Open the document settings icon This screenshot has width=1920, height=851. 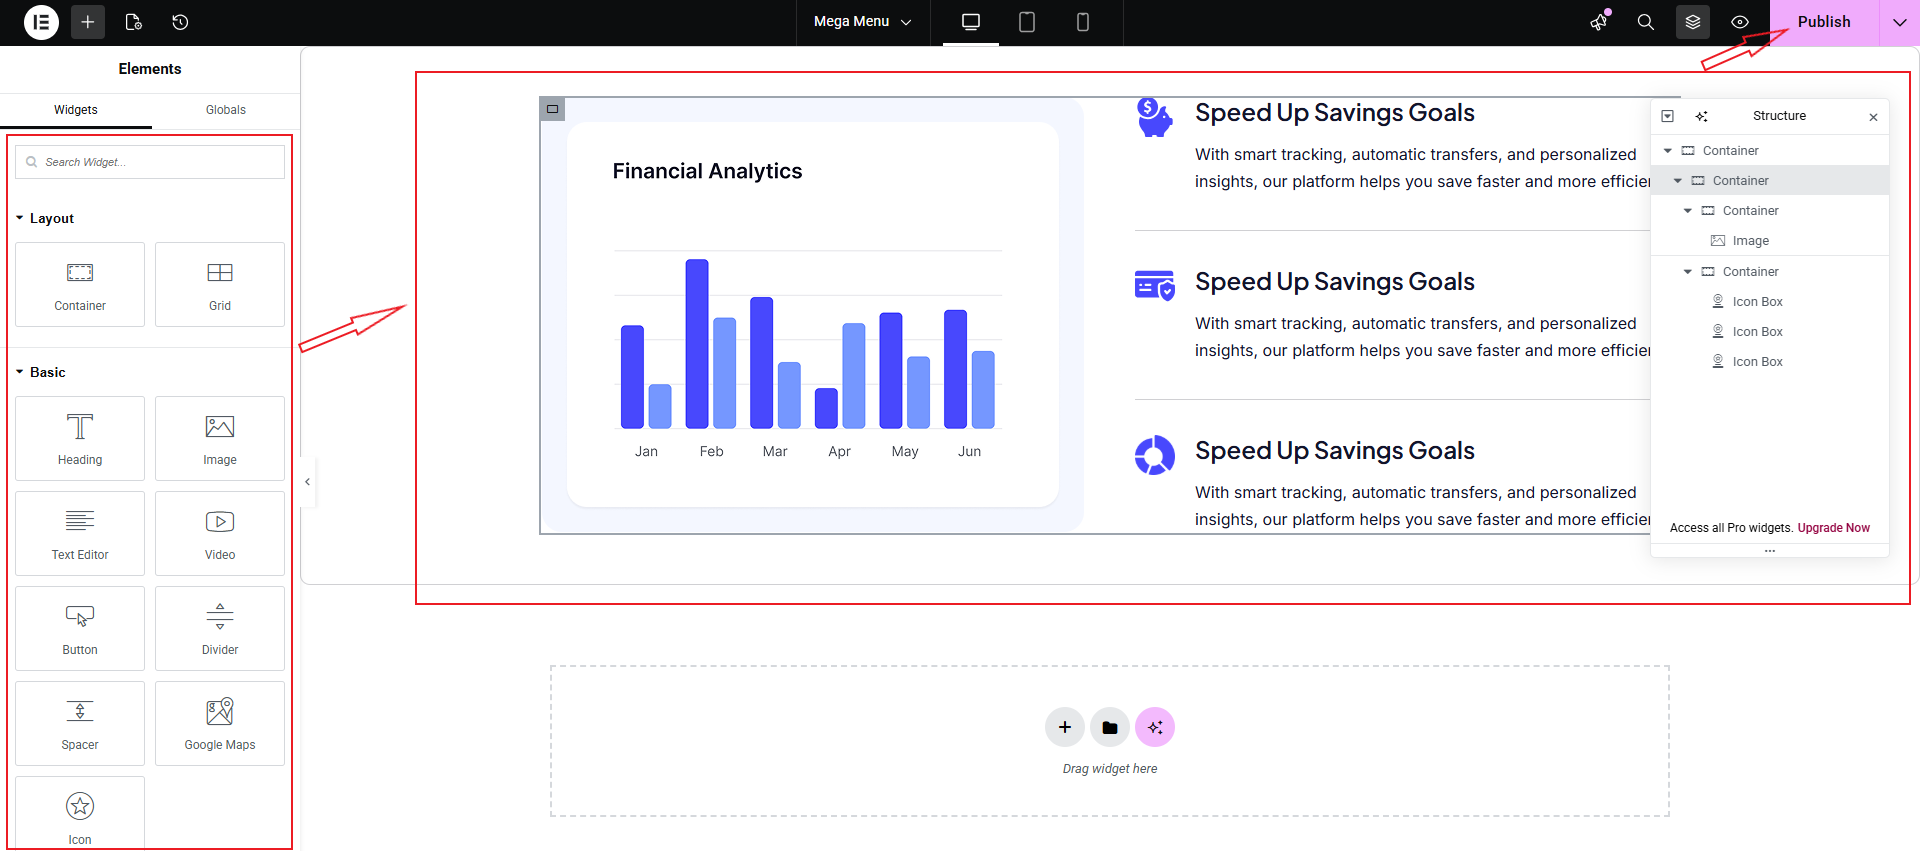coord(134,22)
